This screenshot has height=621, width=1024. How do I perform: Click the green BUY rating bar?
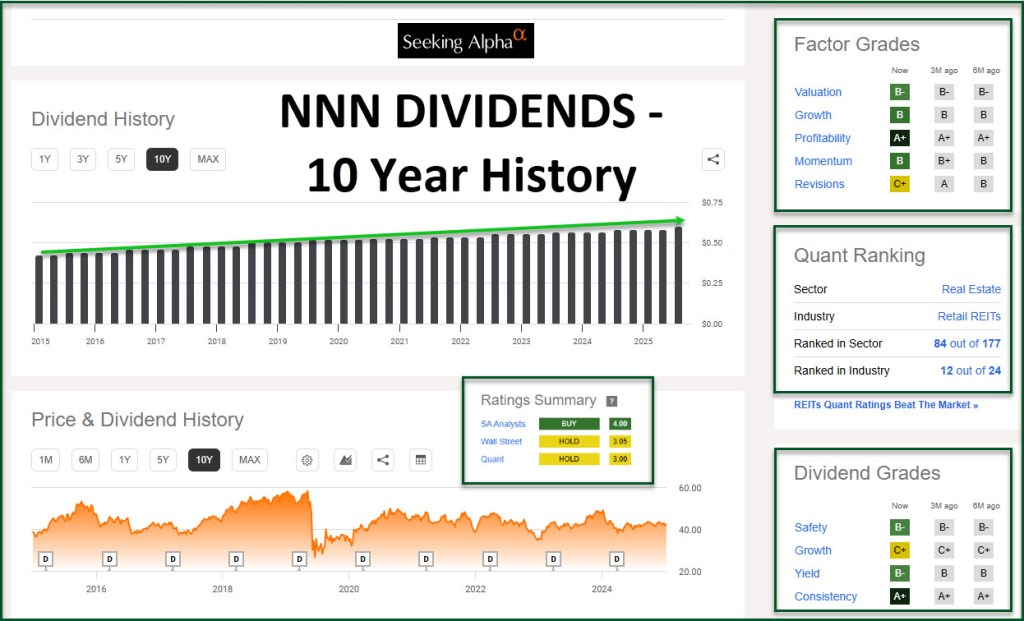569,424
